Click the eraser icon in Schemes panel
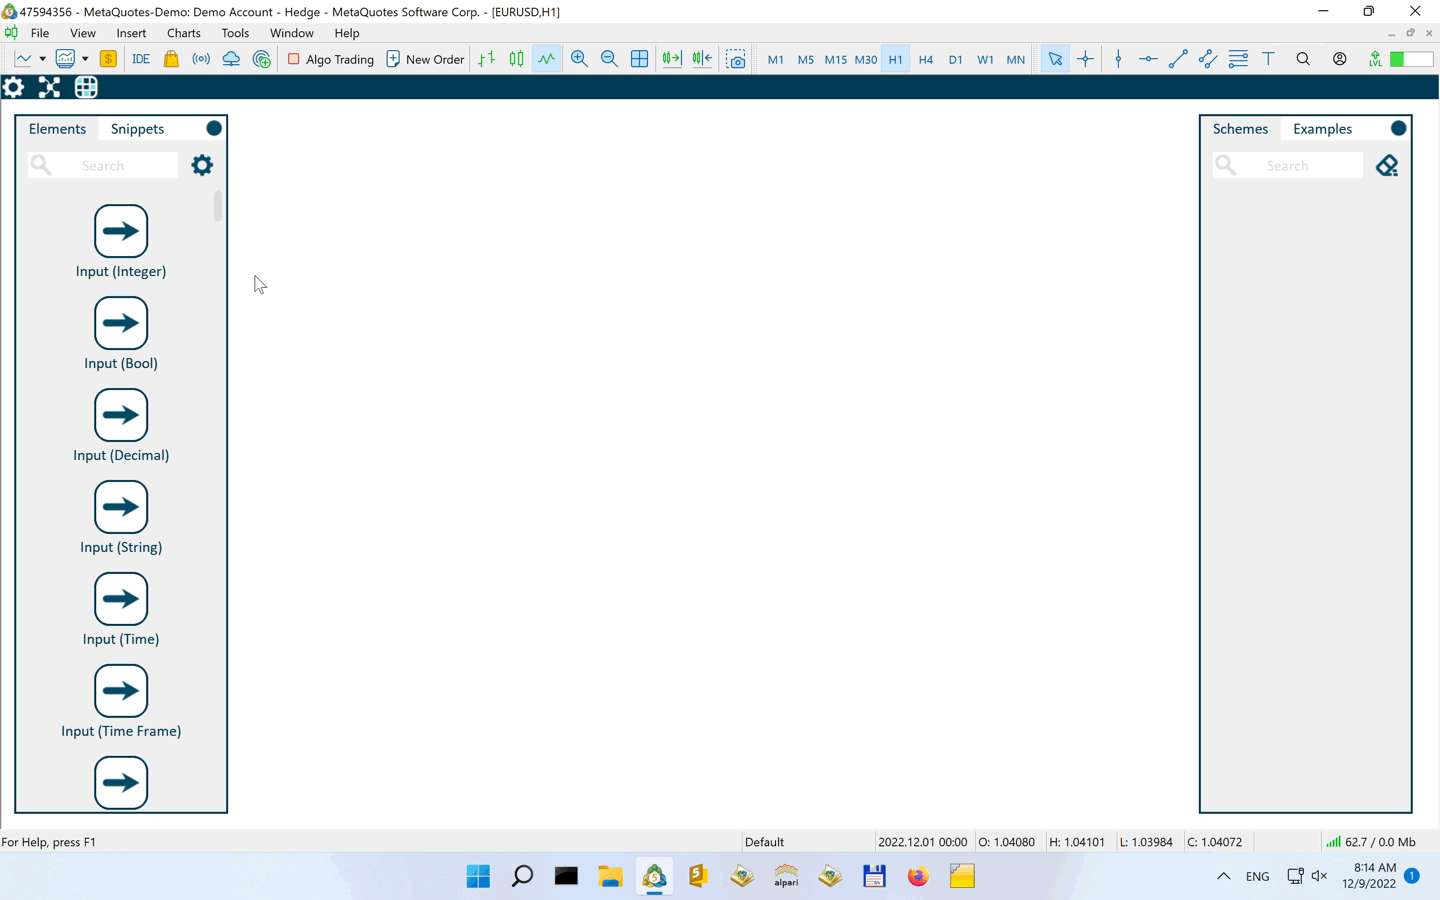This screenshot has height=900, width=1440. tap(1387, 165)
